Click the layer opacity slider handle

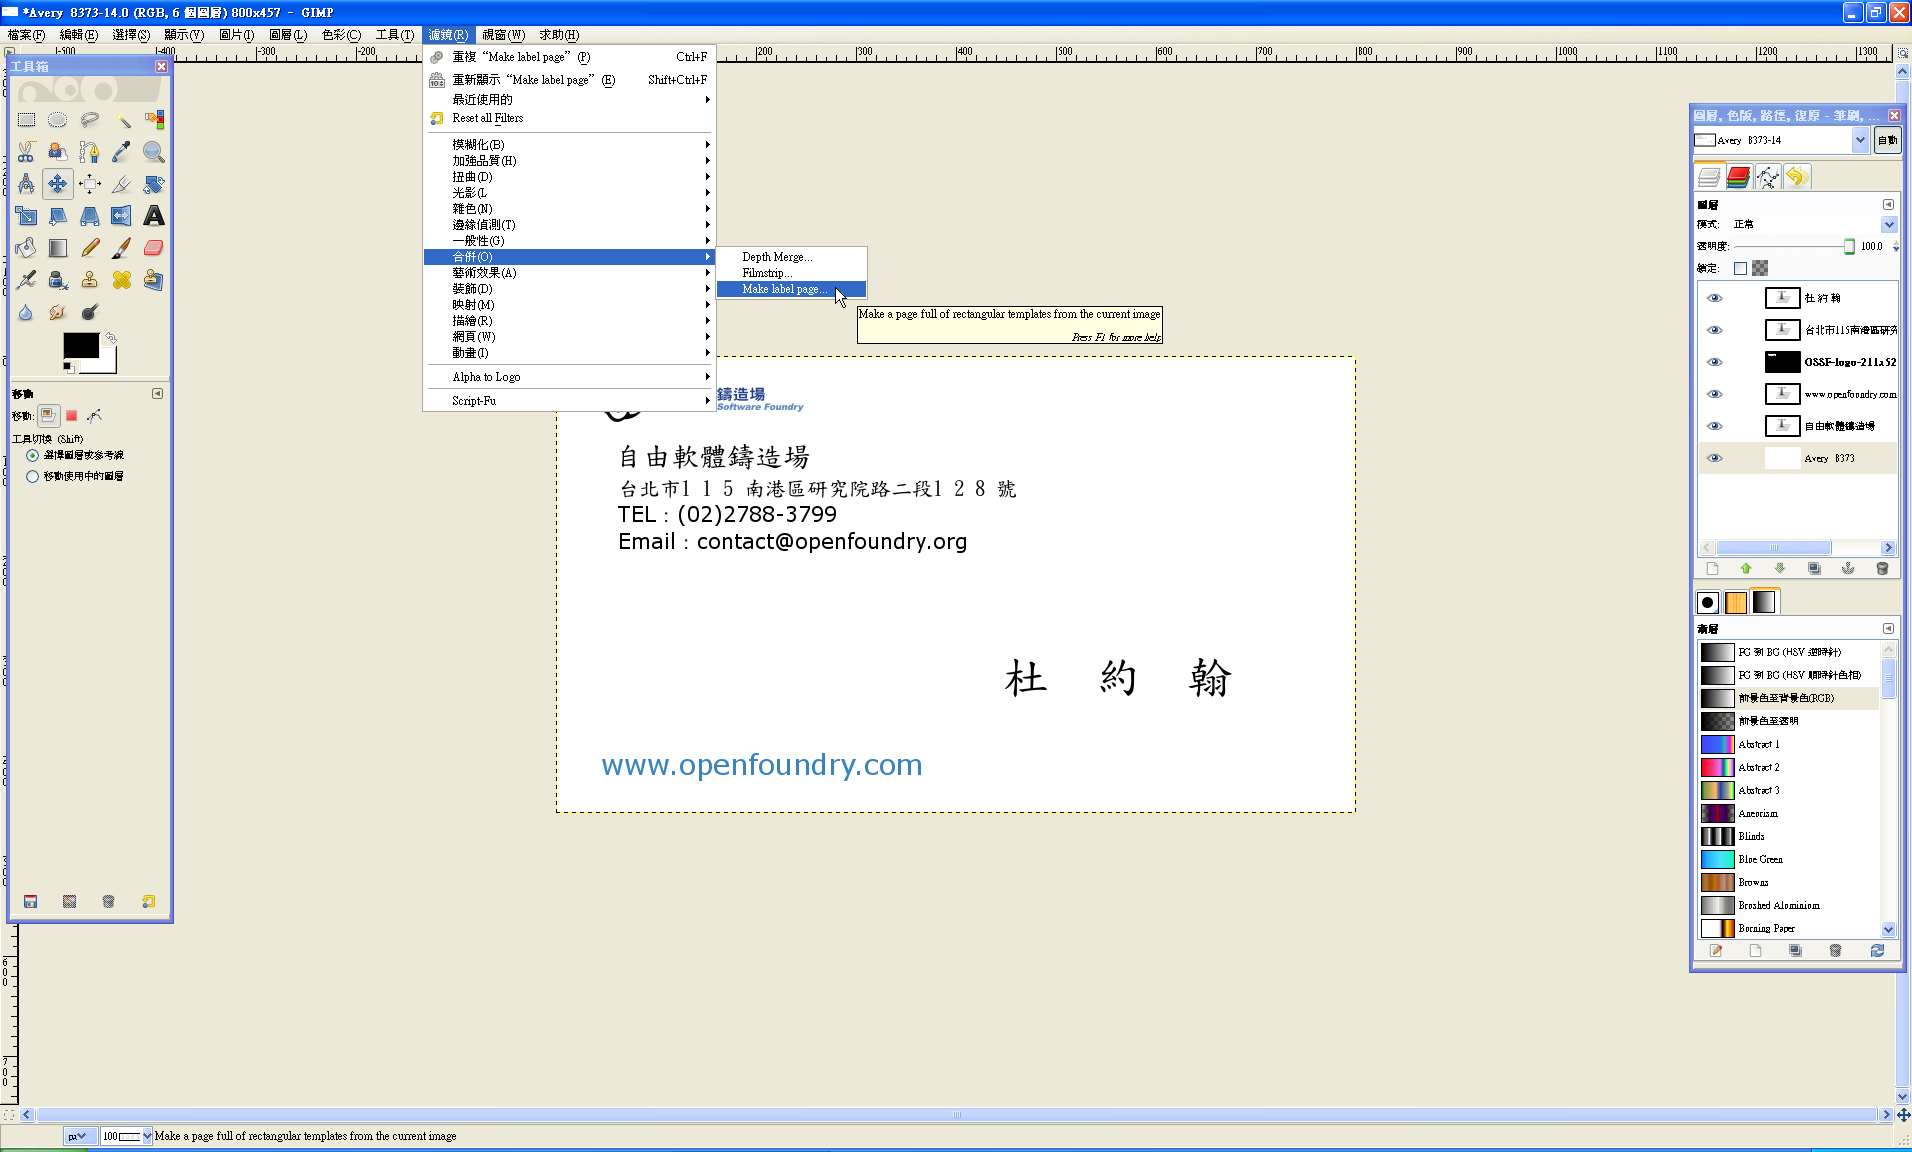(x=1849, y=246)
